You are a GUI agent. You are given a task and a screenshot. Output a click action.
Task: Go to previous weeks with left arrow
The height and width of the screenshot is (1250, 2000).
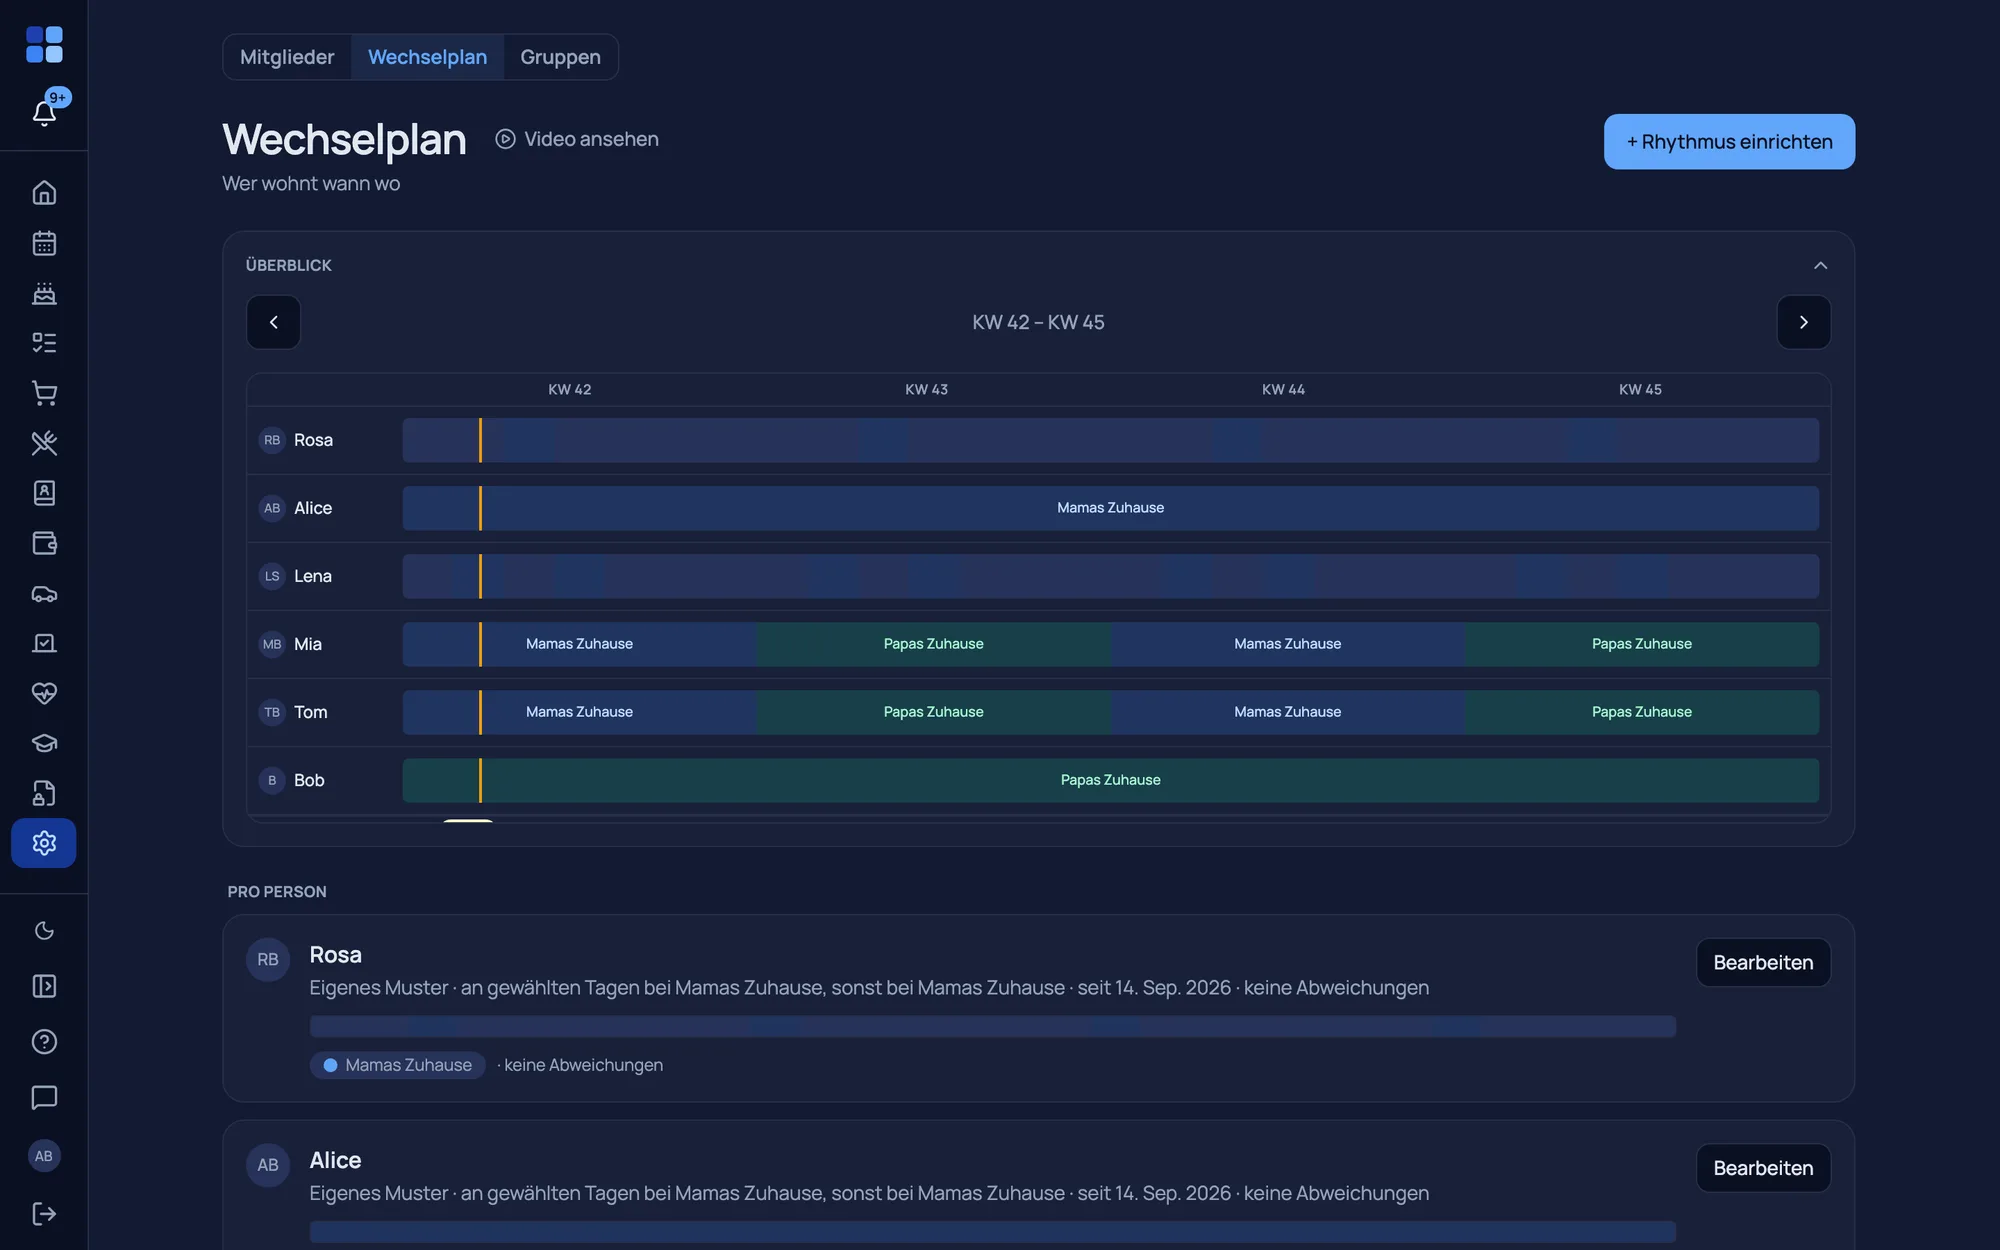click(x=273, y=322)
